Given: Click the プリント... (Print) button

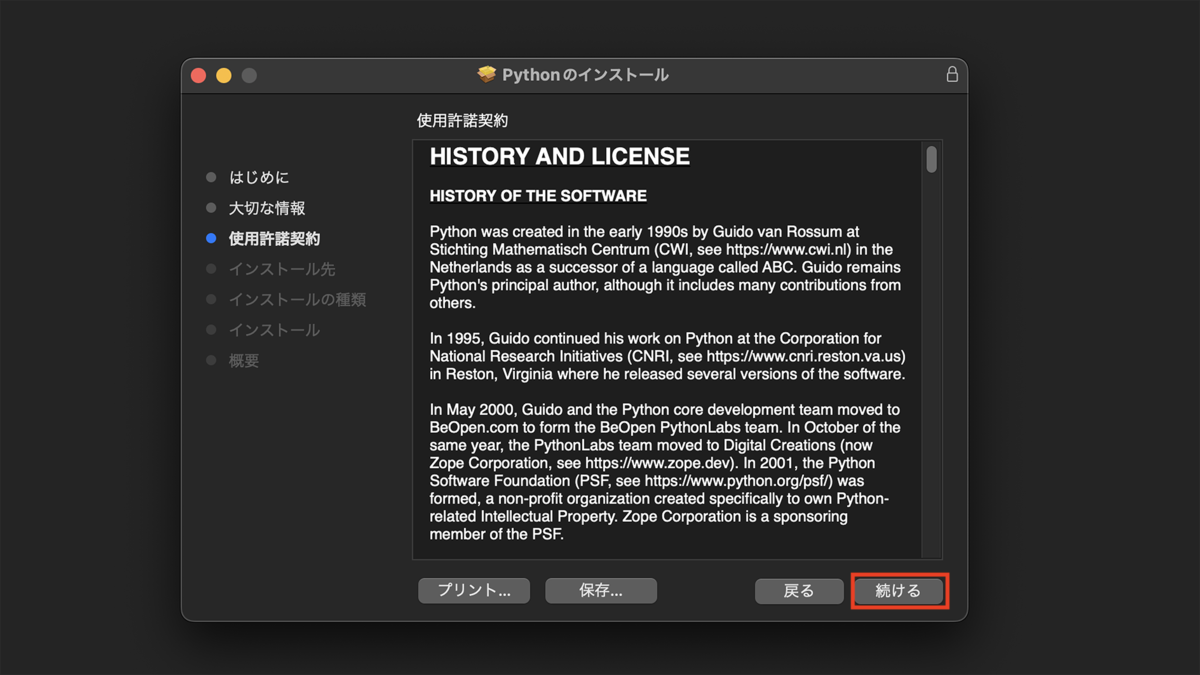Looking at the screenshot, I should tap(475, 591).
